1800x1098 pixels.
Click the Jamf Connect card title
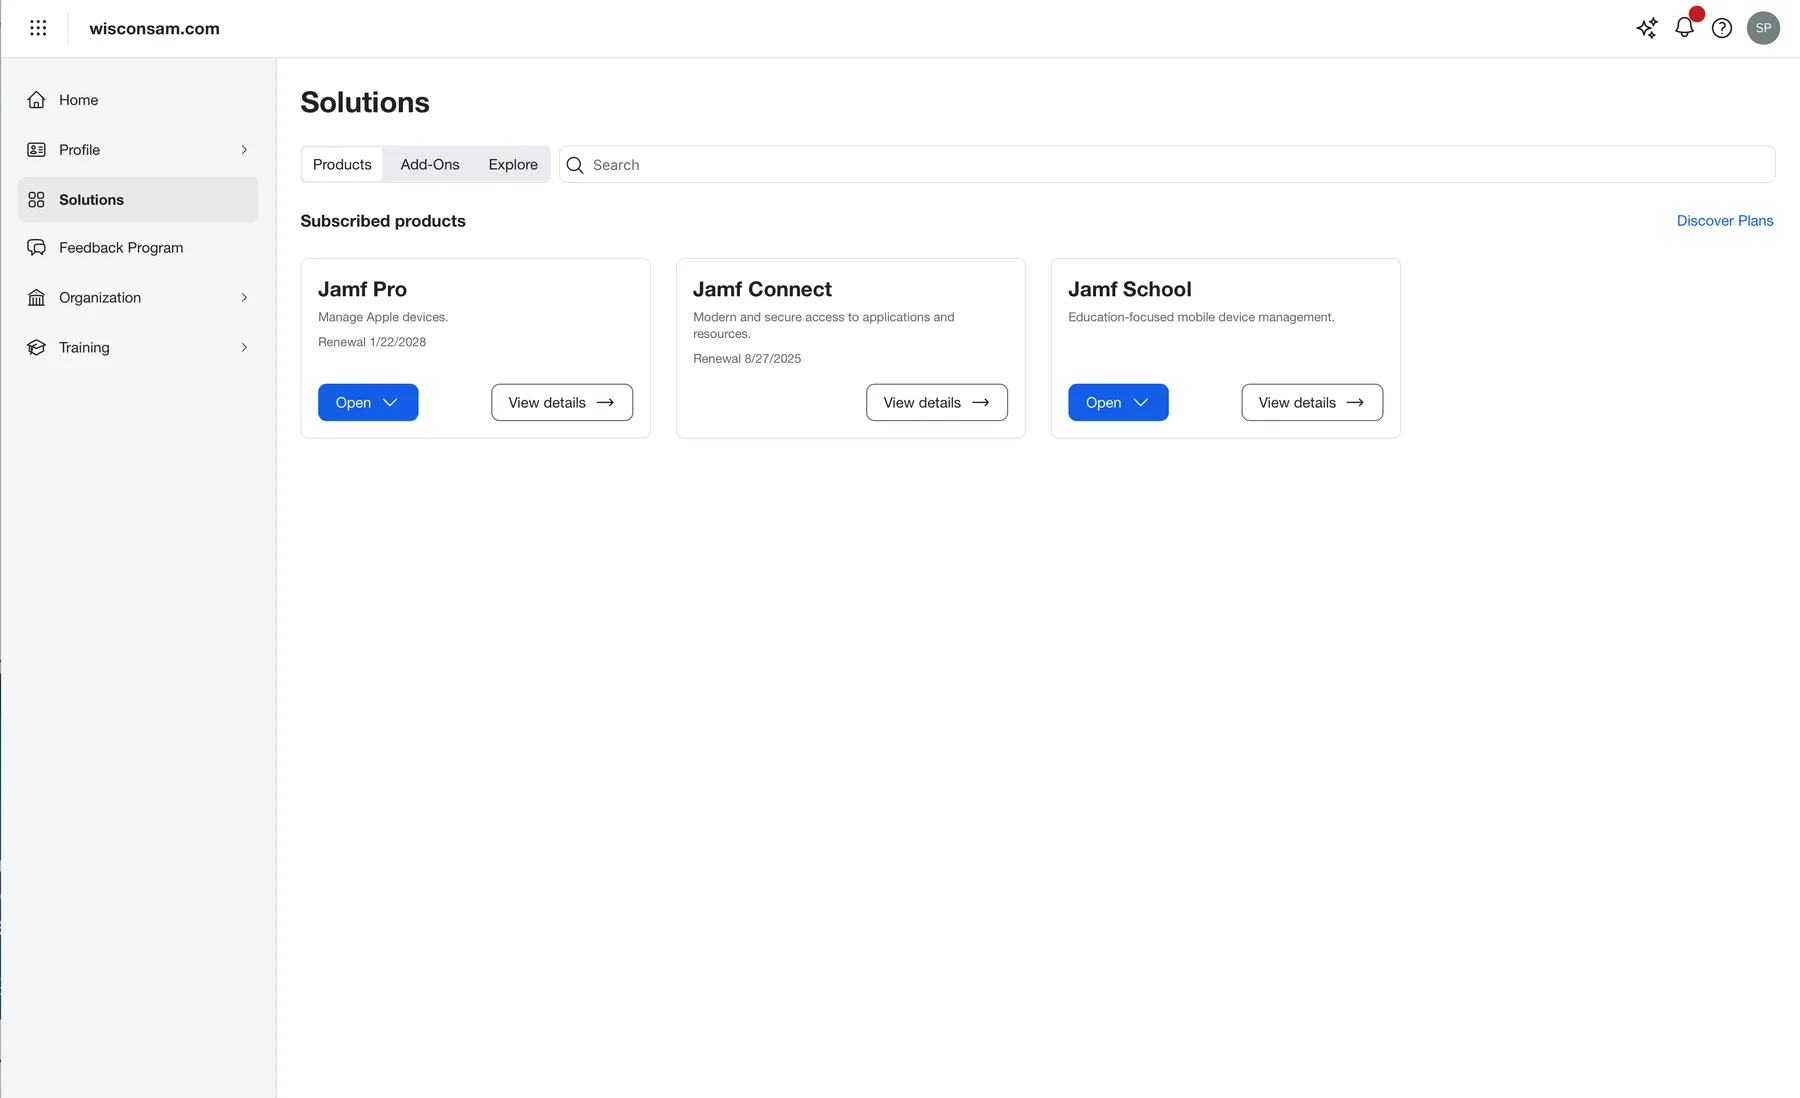(762, 289)
